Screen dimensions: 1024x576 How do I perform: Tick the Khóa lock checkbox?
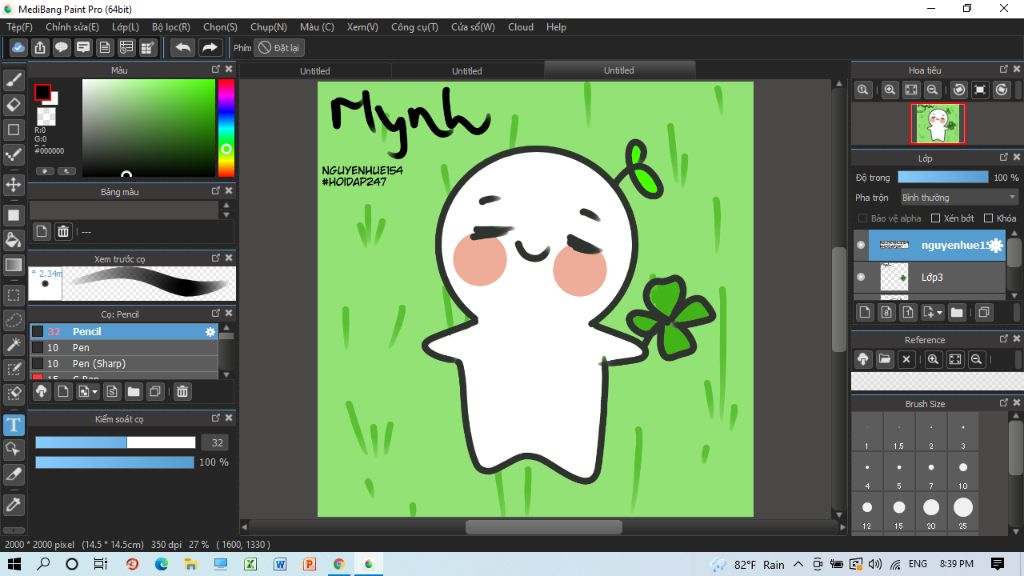(x=988, y=218)
